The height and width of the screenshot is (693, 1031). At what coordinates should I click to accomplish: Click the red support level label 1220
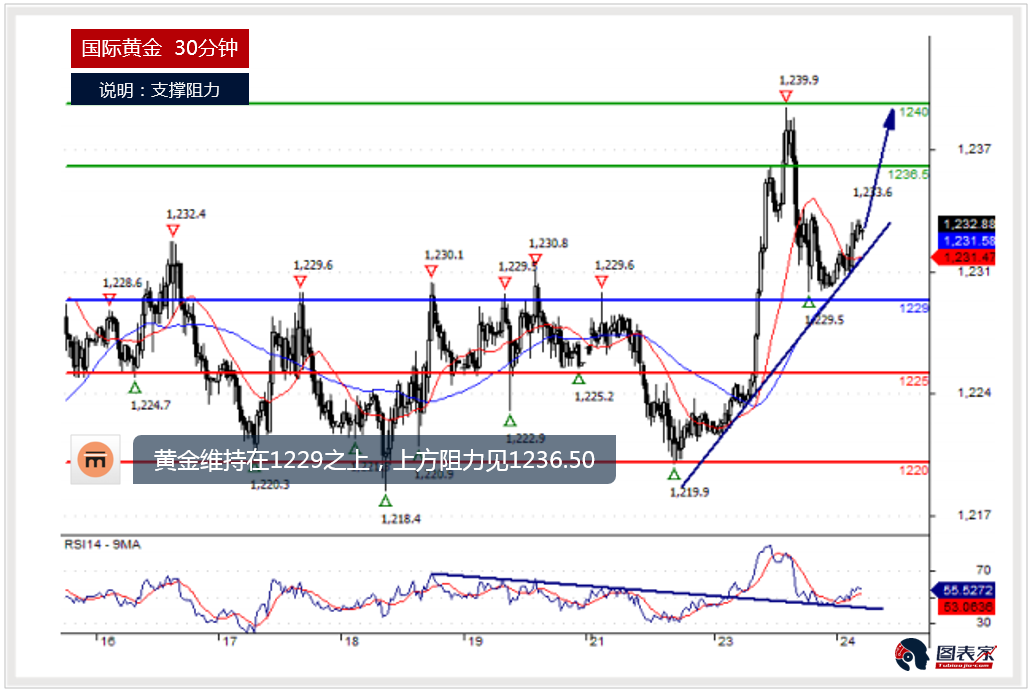coord(914,470)
